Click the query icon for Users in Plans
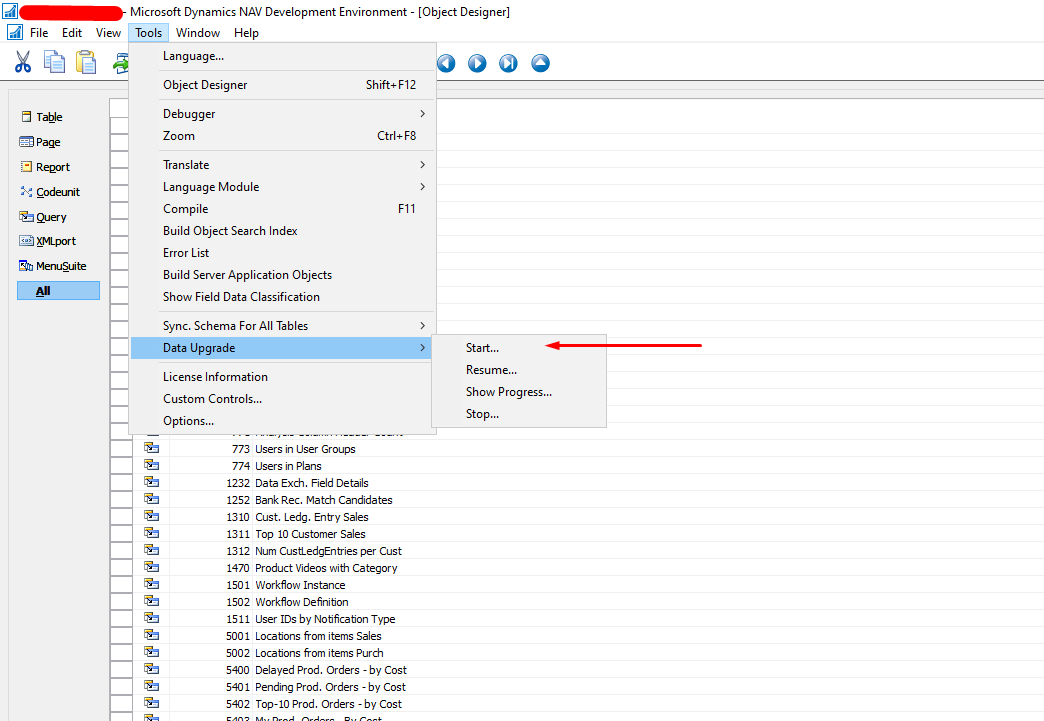 tap(152, 465)
